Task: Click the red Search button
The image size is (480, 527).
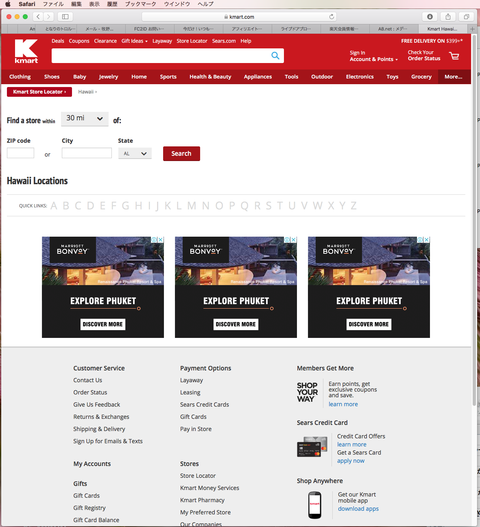Action: (x=182, y=154)
